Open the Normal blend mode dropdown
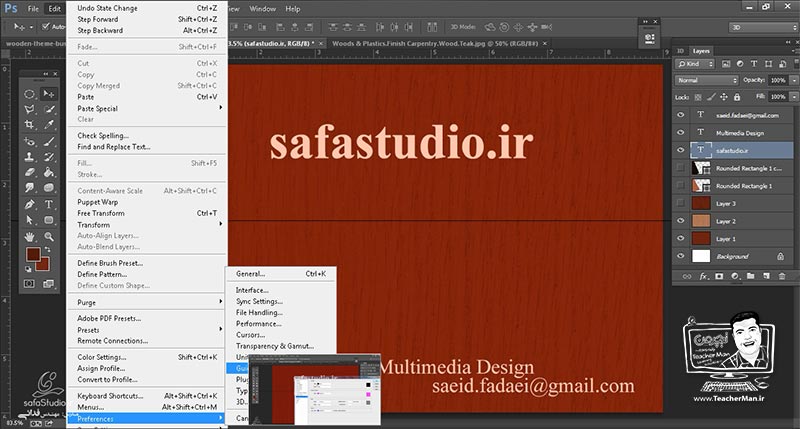Image resolution: width=800 pixels, height=429 pixels. point(707,80)
